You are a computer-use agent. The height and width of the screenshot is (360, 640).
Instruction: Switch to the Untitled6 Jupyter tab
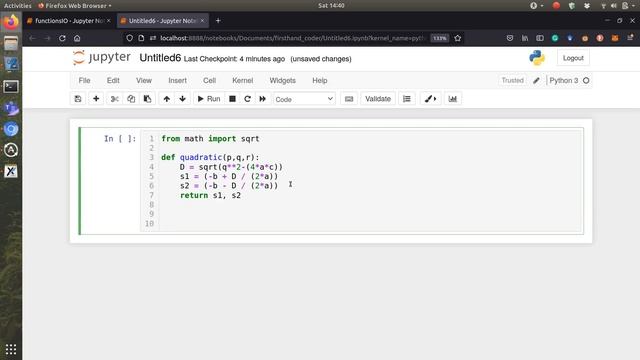(163, 20)
